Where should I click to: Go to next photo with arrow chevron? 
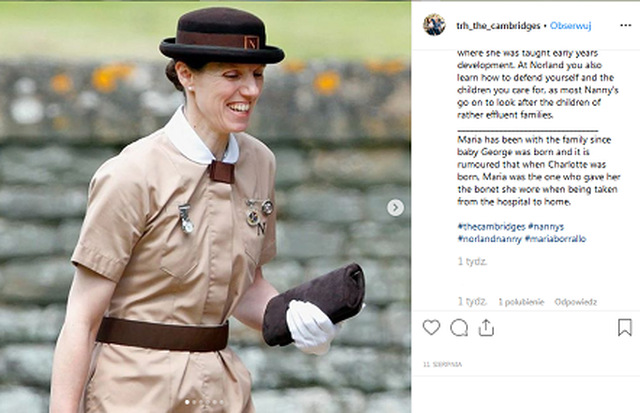pyautogui.click(x=395, y=208)
